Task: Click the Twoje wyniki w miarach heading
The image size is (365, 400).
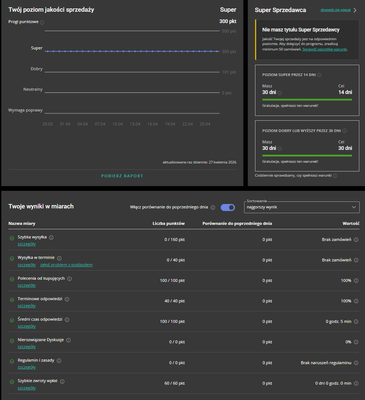Action: [41, 206]
